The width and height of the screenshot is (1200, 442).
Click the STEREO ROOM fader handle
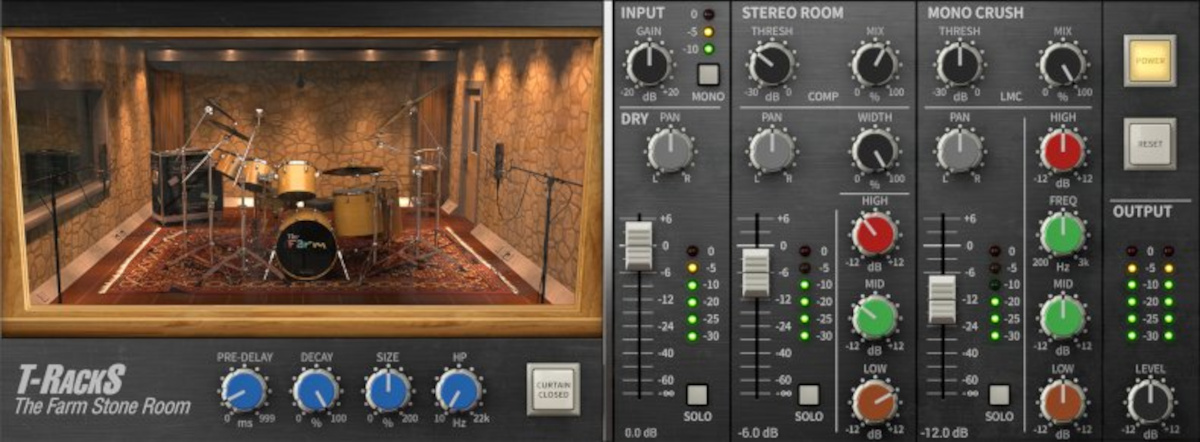(756, 272)
